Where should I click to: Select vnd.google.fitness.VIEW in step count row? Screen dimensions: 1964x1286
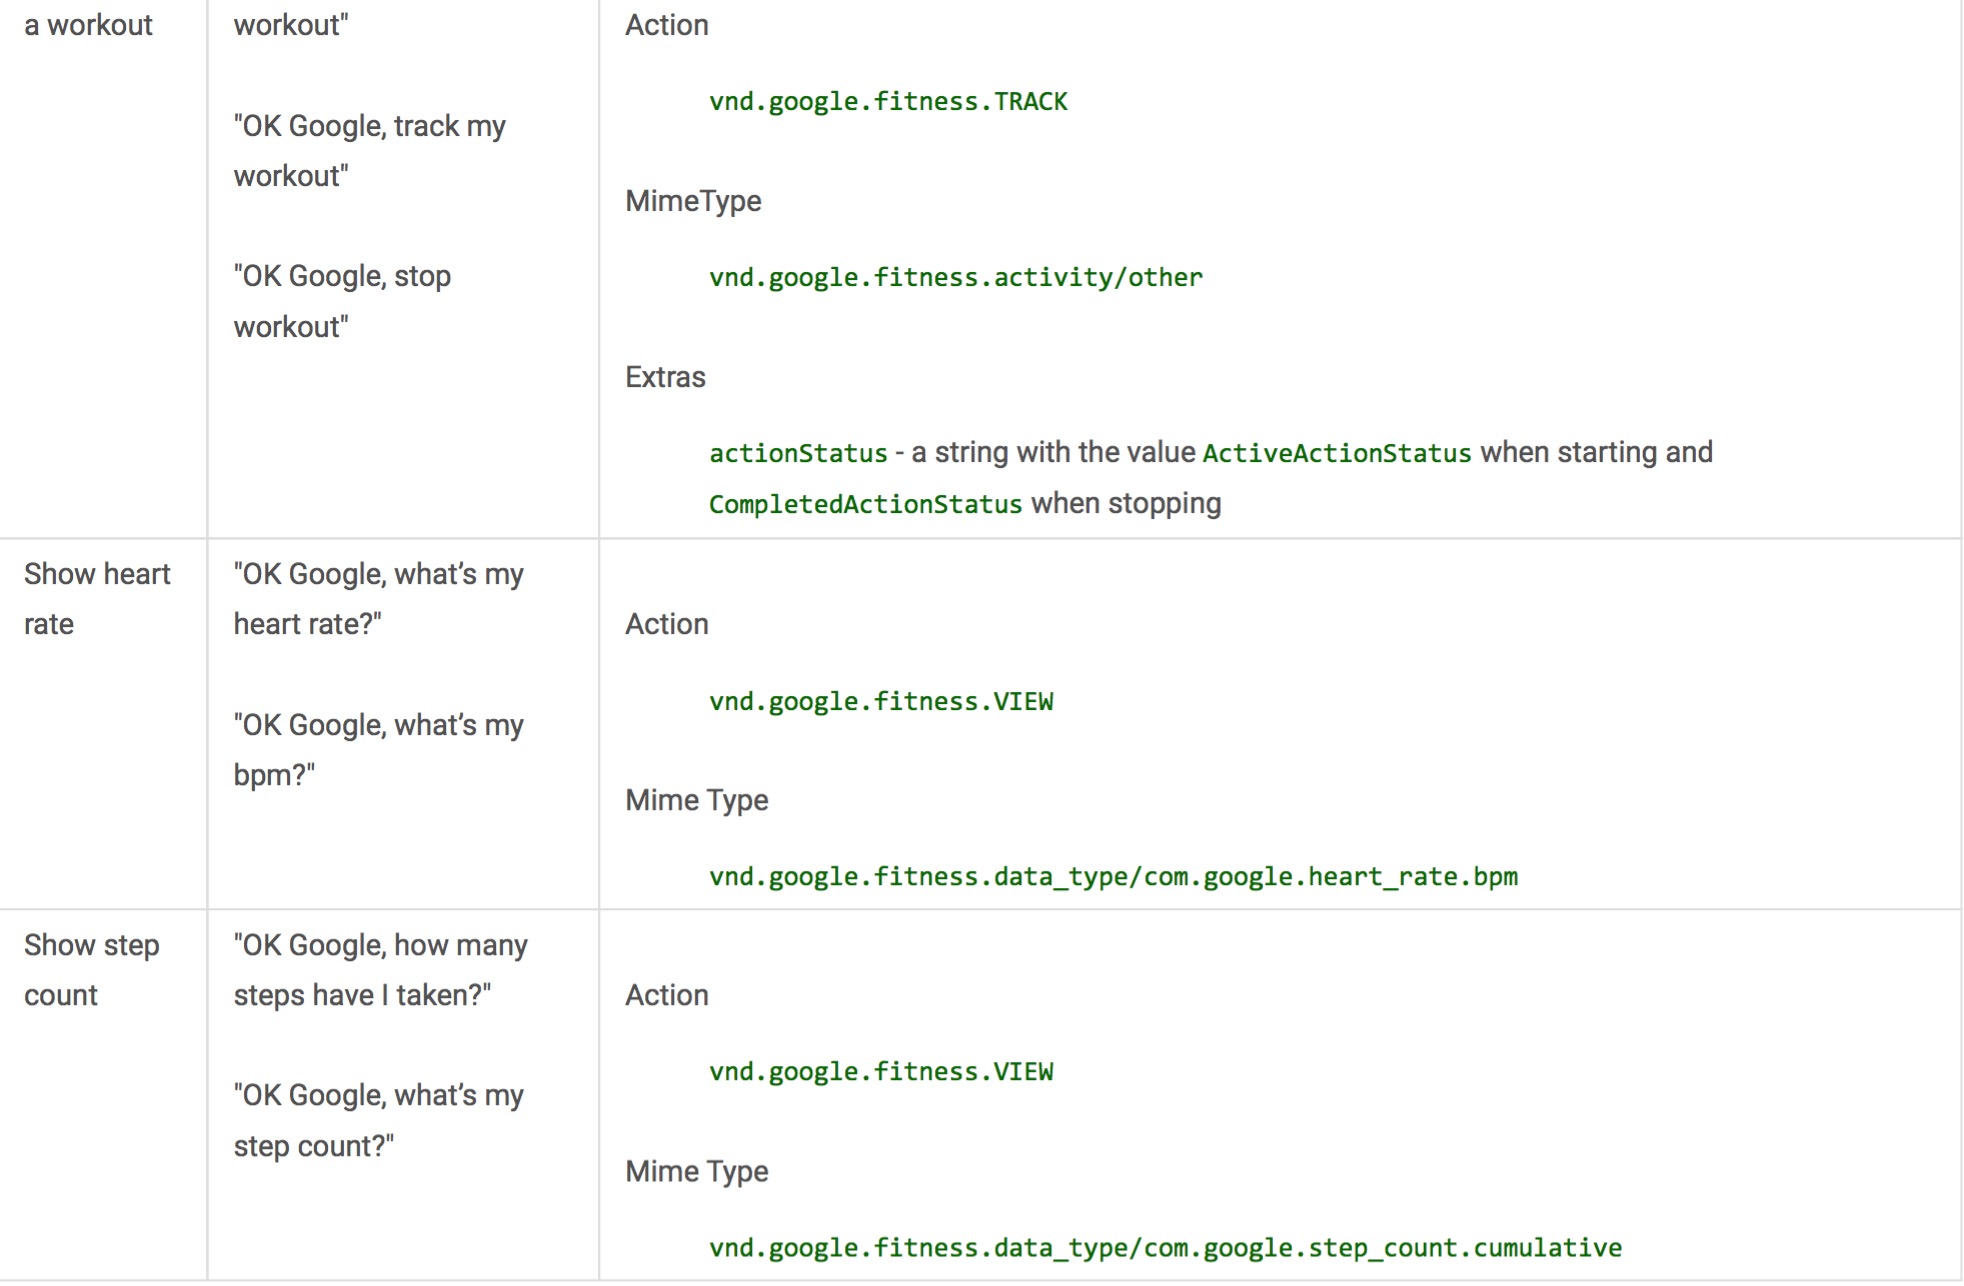pos(881,1072)
